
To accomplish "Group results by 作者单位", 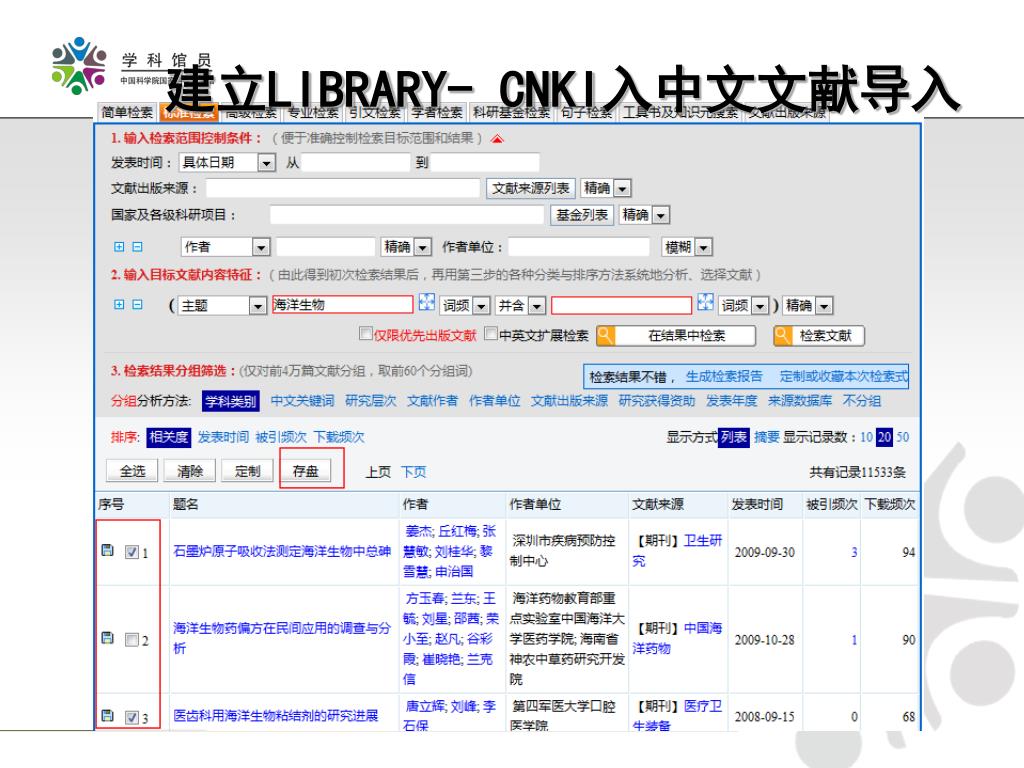I will point(494,401).
